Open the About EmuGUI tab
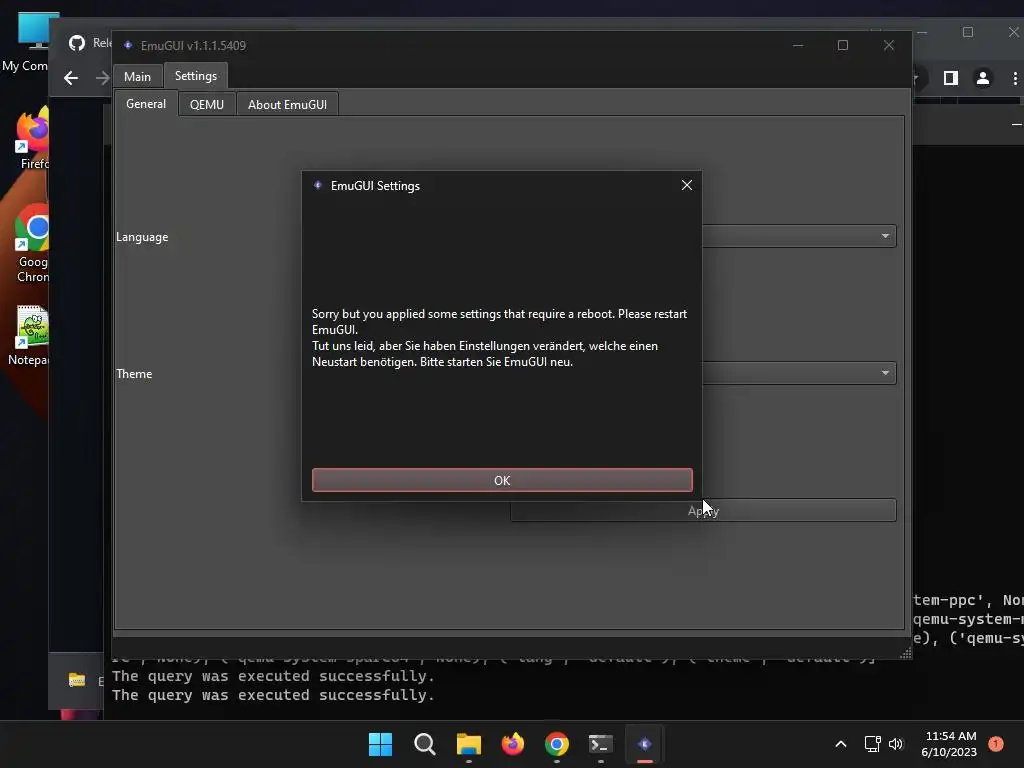The image size is (1024, 768). [287, 104]
